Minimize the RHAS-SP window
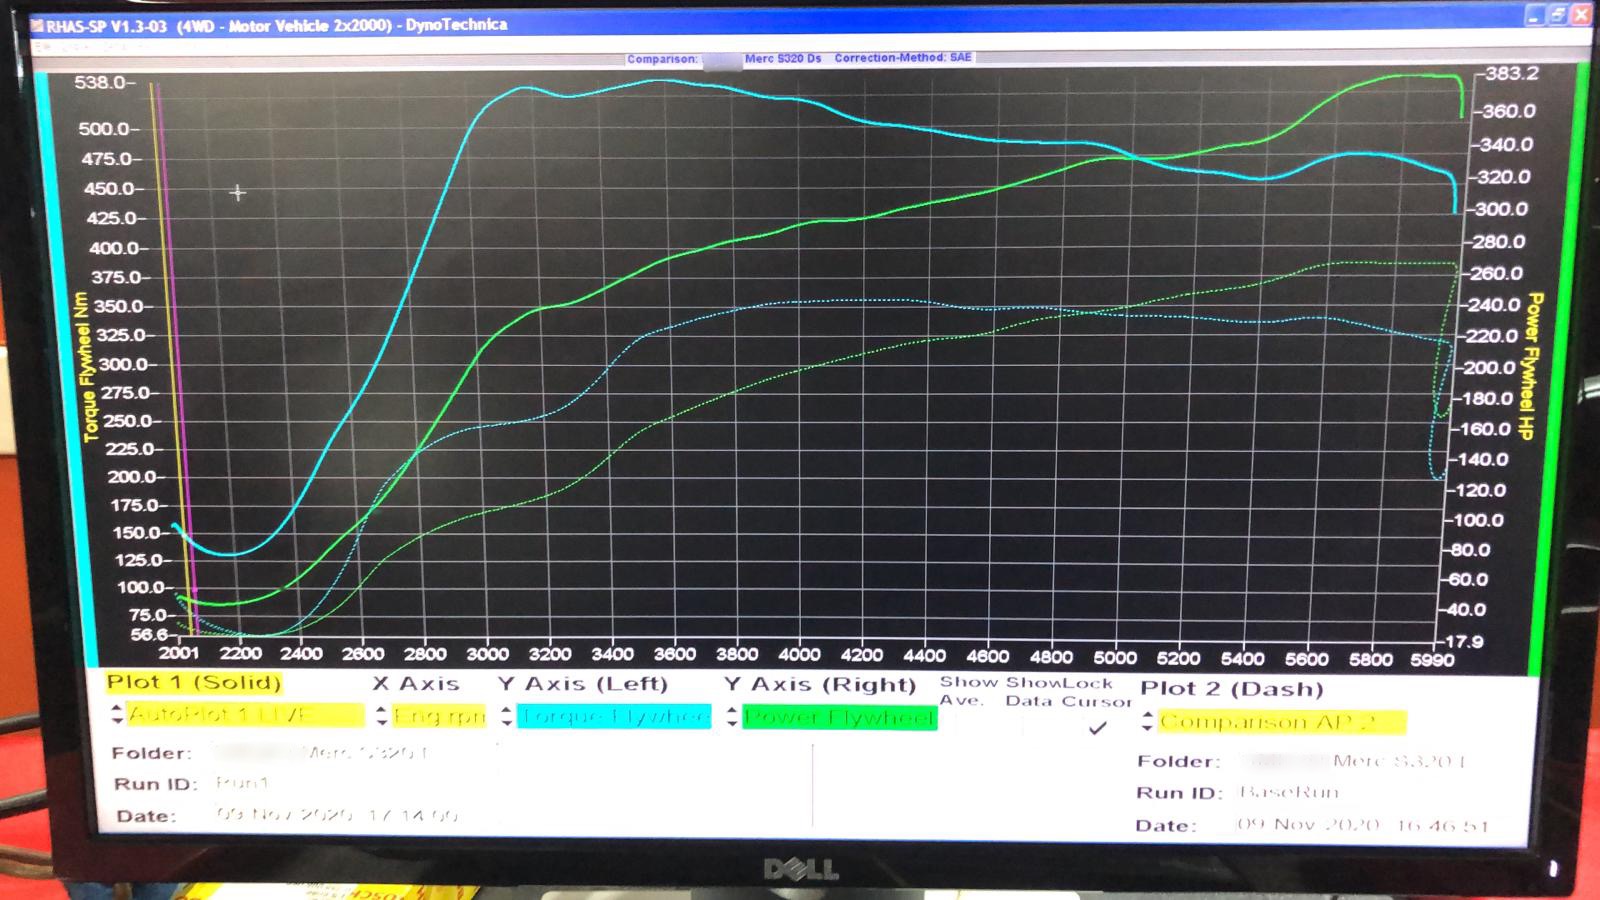 pyautogui.click(x=1535, y=16)
